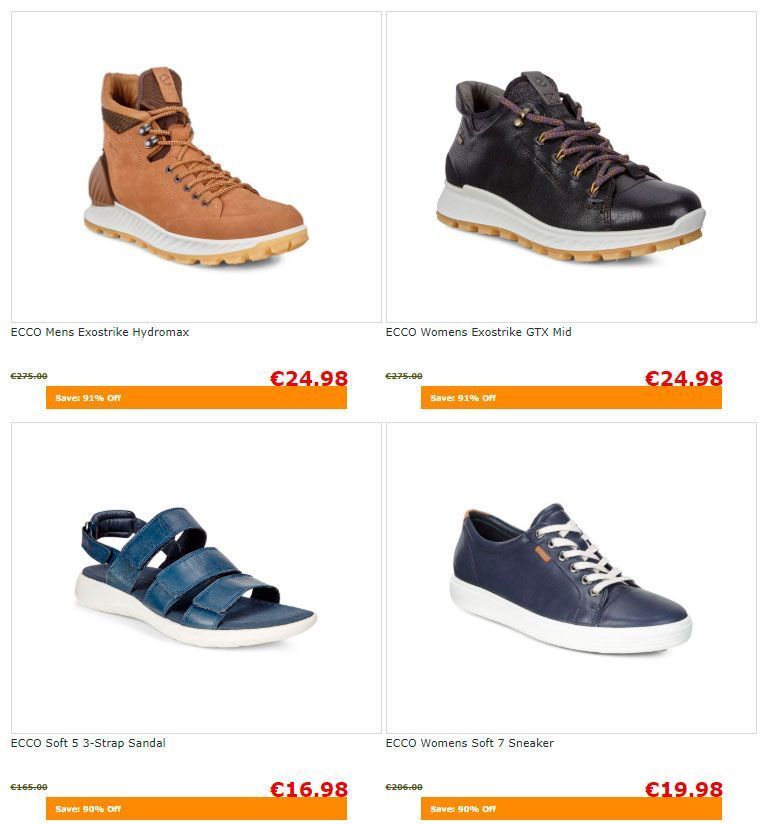Viewport: 772px width, 824px height.
Task: Click the crossed-out €165.00 sandal price
Action: [x=29, y=787]
